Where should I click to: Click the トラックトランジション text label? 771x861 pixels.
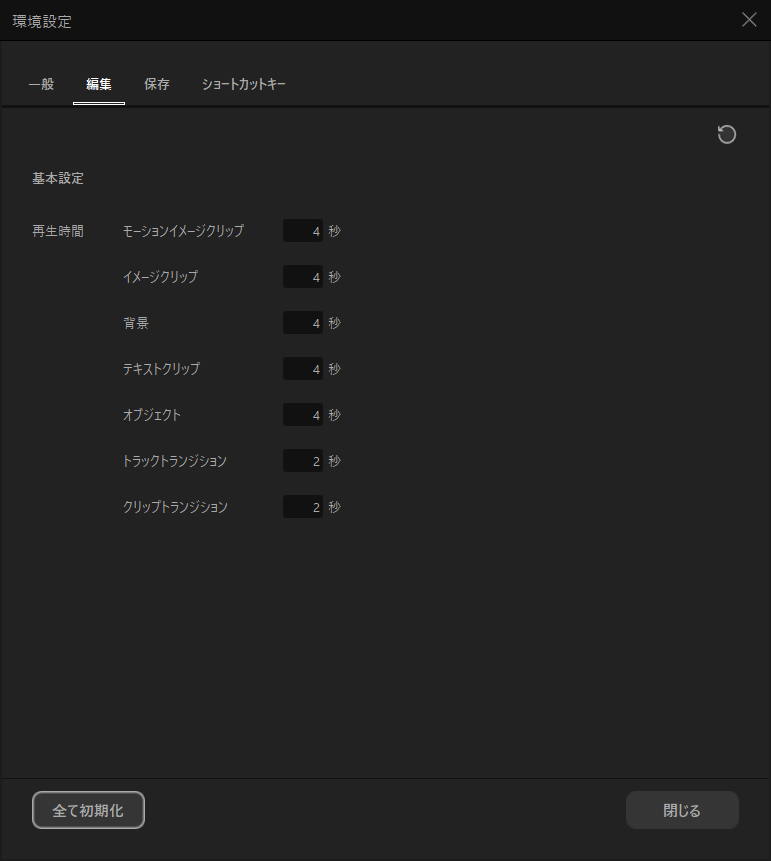(x=175, y=461)
